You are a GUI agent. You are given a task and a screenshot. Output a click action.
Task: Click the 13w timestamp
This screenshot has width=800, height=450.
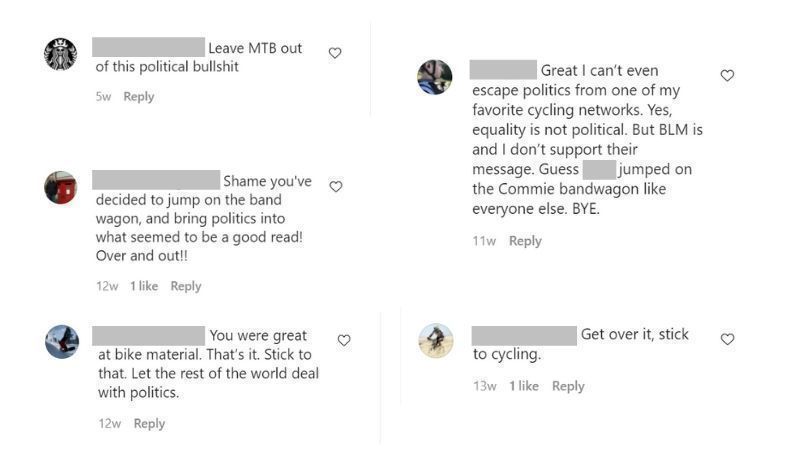pyautogui.click(x=485, y=386)
